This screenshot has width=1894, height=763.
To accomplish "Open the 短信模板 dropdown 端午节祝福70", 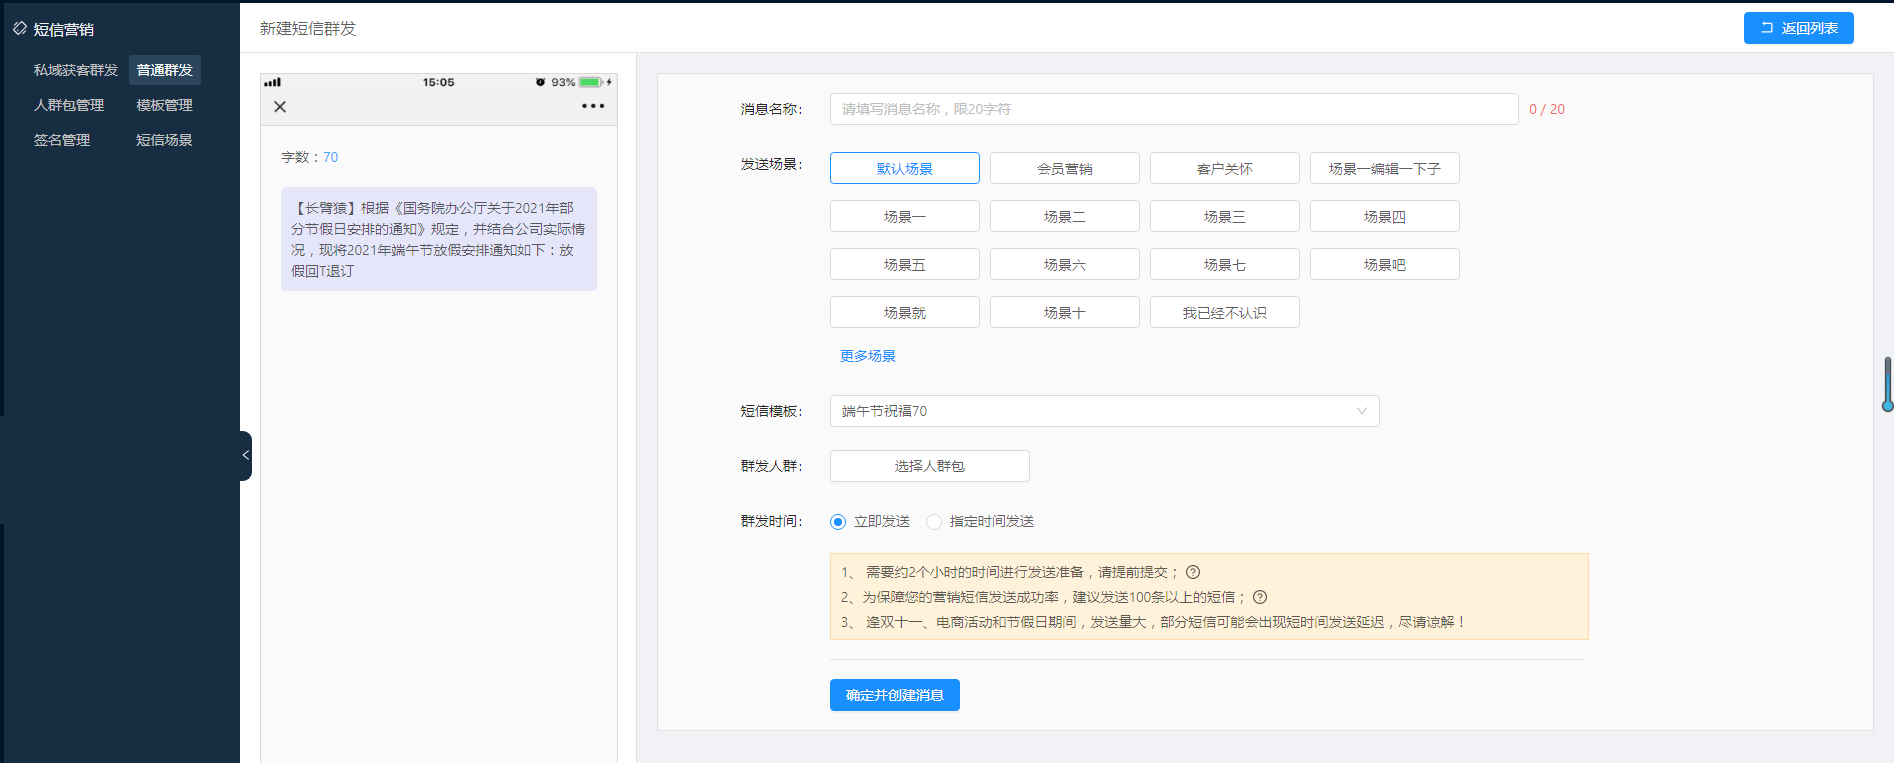I will 1104,411.
